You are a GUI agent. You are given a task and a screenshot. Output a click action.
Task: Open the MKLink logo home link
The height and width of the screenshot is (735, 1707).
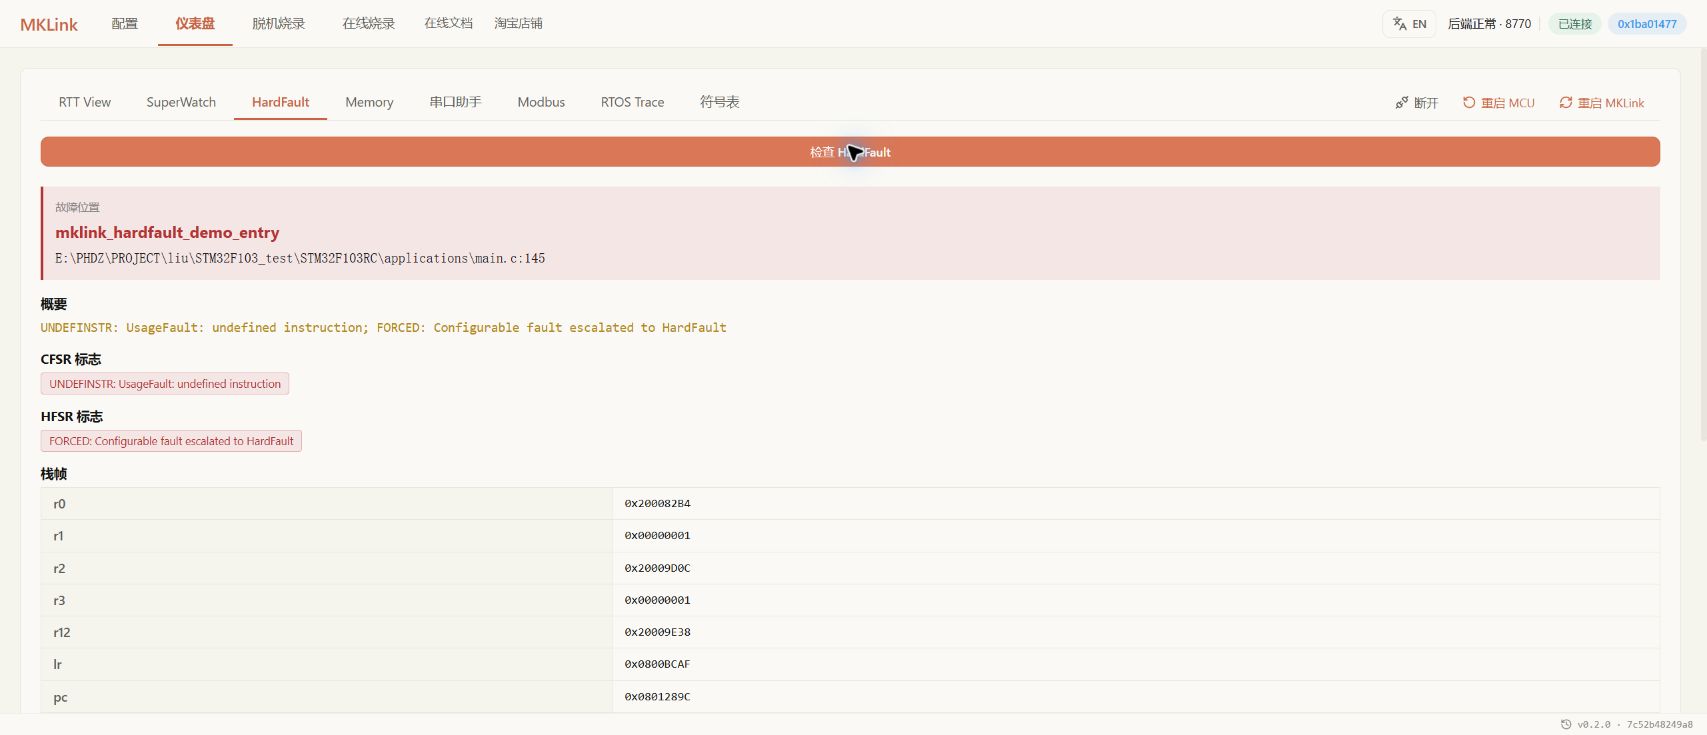pos(49,25)
